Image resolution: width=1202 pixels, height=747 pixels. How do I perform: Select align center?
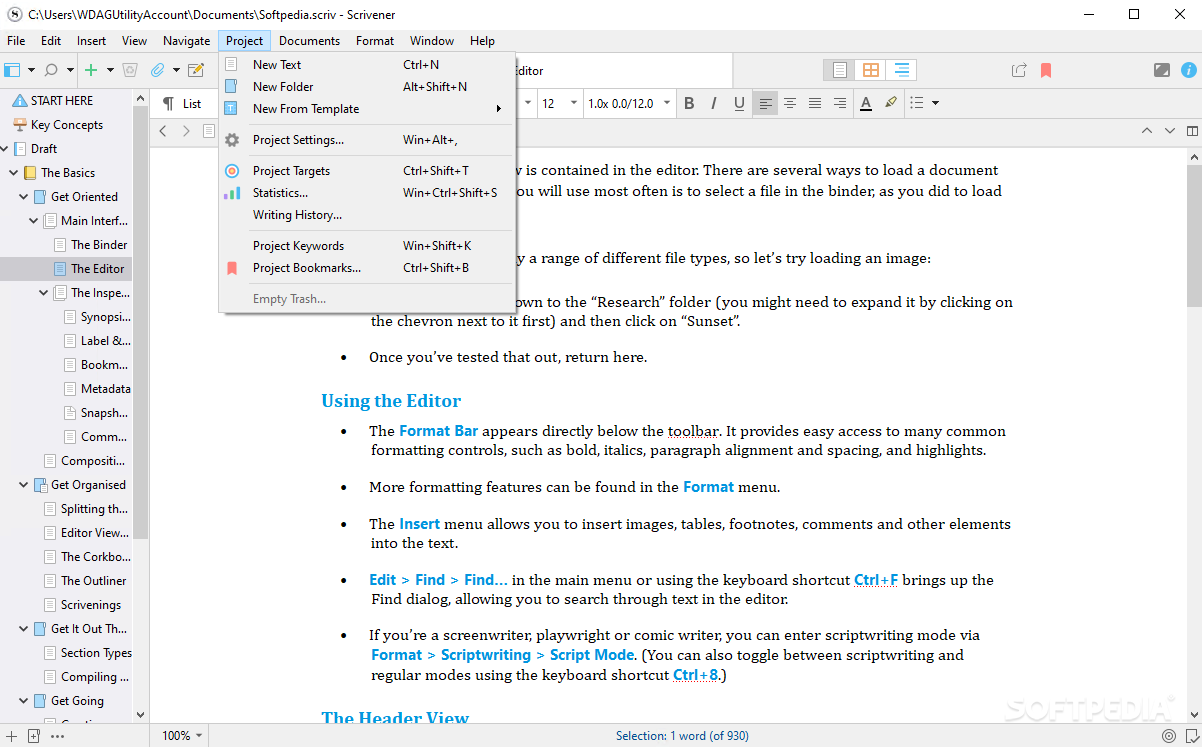click(x=790, y=103)
